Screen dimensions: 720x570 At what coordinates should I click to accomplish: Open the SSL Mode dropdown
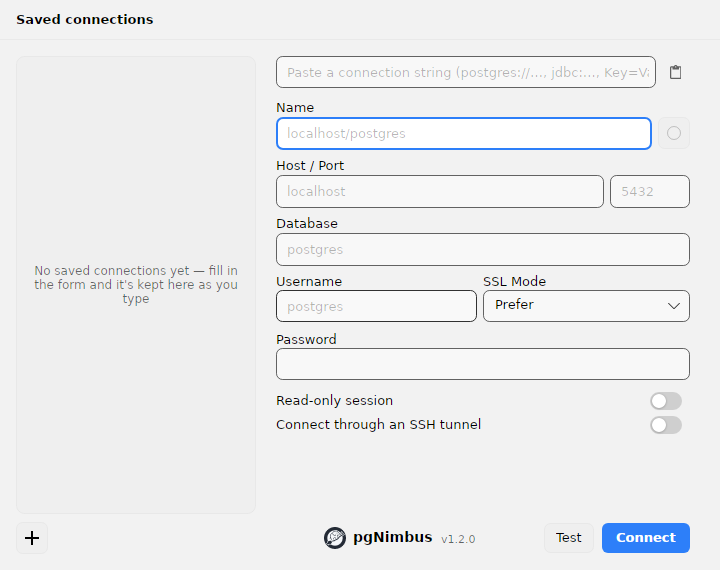point(586,306)
